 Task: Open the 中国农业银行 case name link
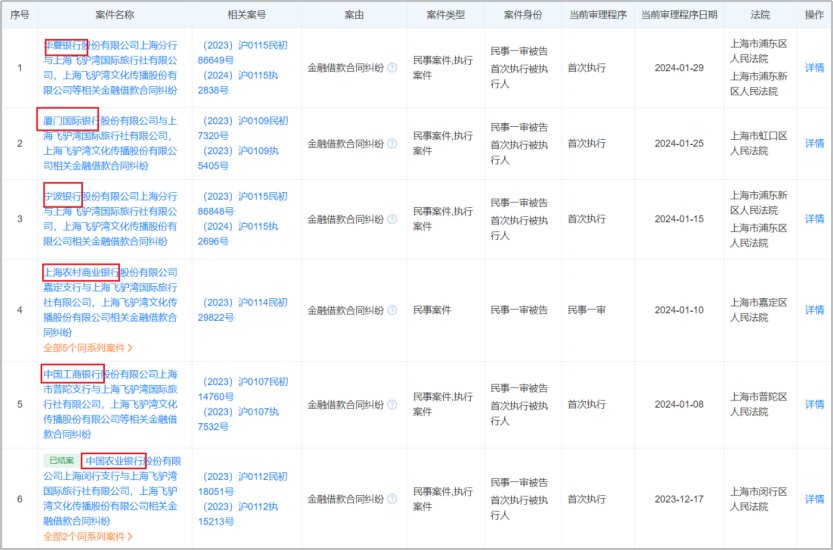[x=114, y=461]
